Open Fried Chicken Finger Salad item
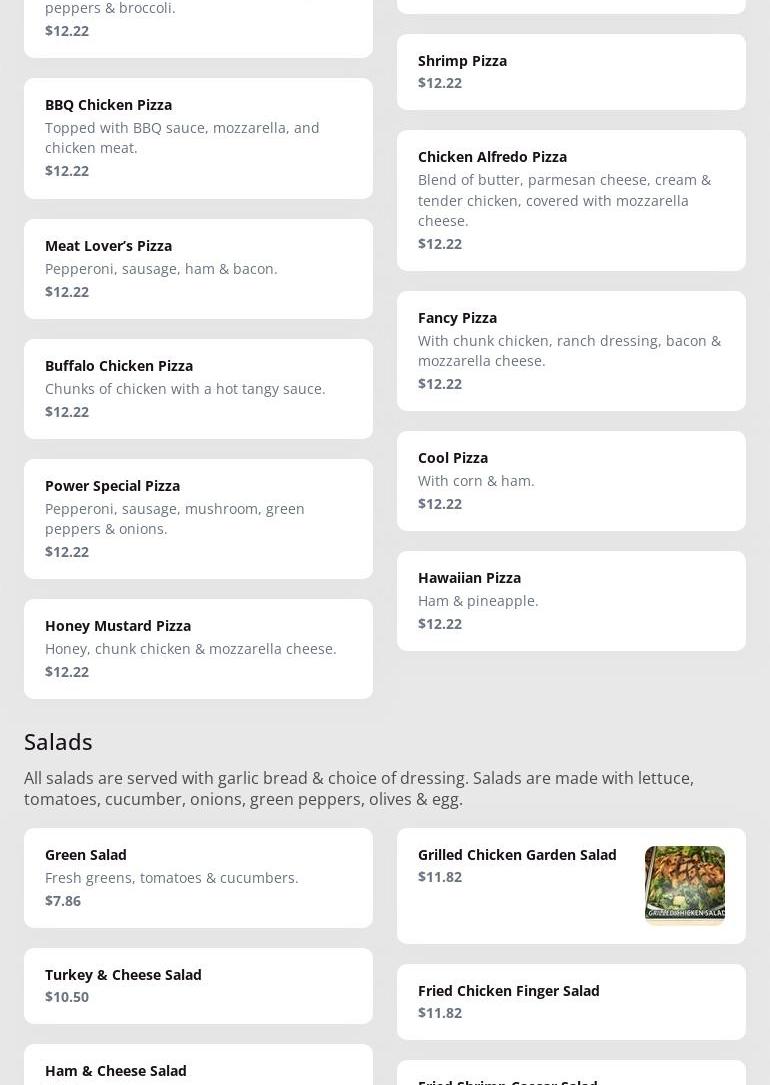 coord(570,1001)
